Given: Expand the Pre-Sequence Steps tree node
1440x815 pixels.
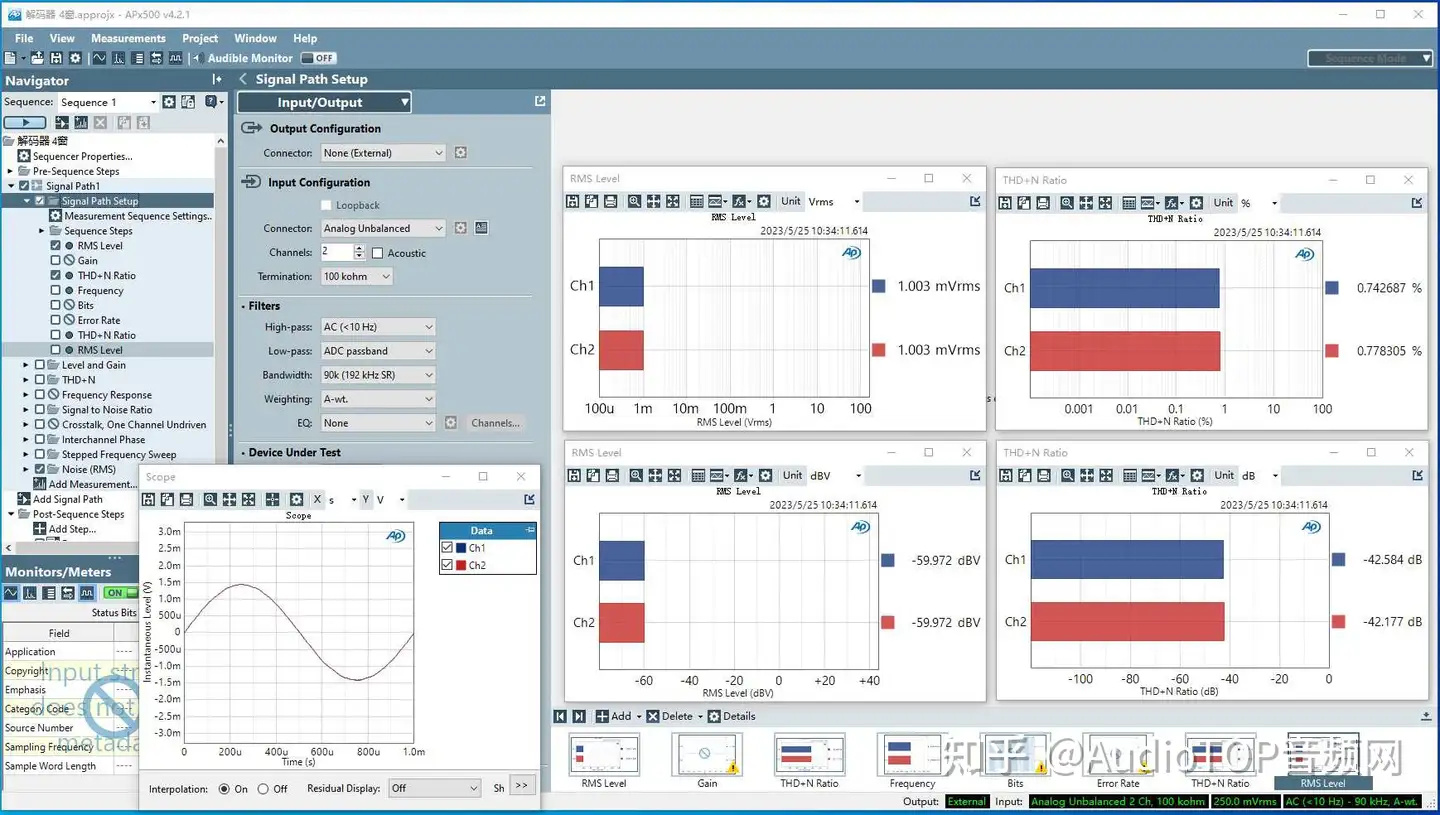Looking at the screenshot, I should pos(11,171).
